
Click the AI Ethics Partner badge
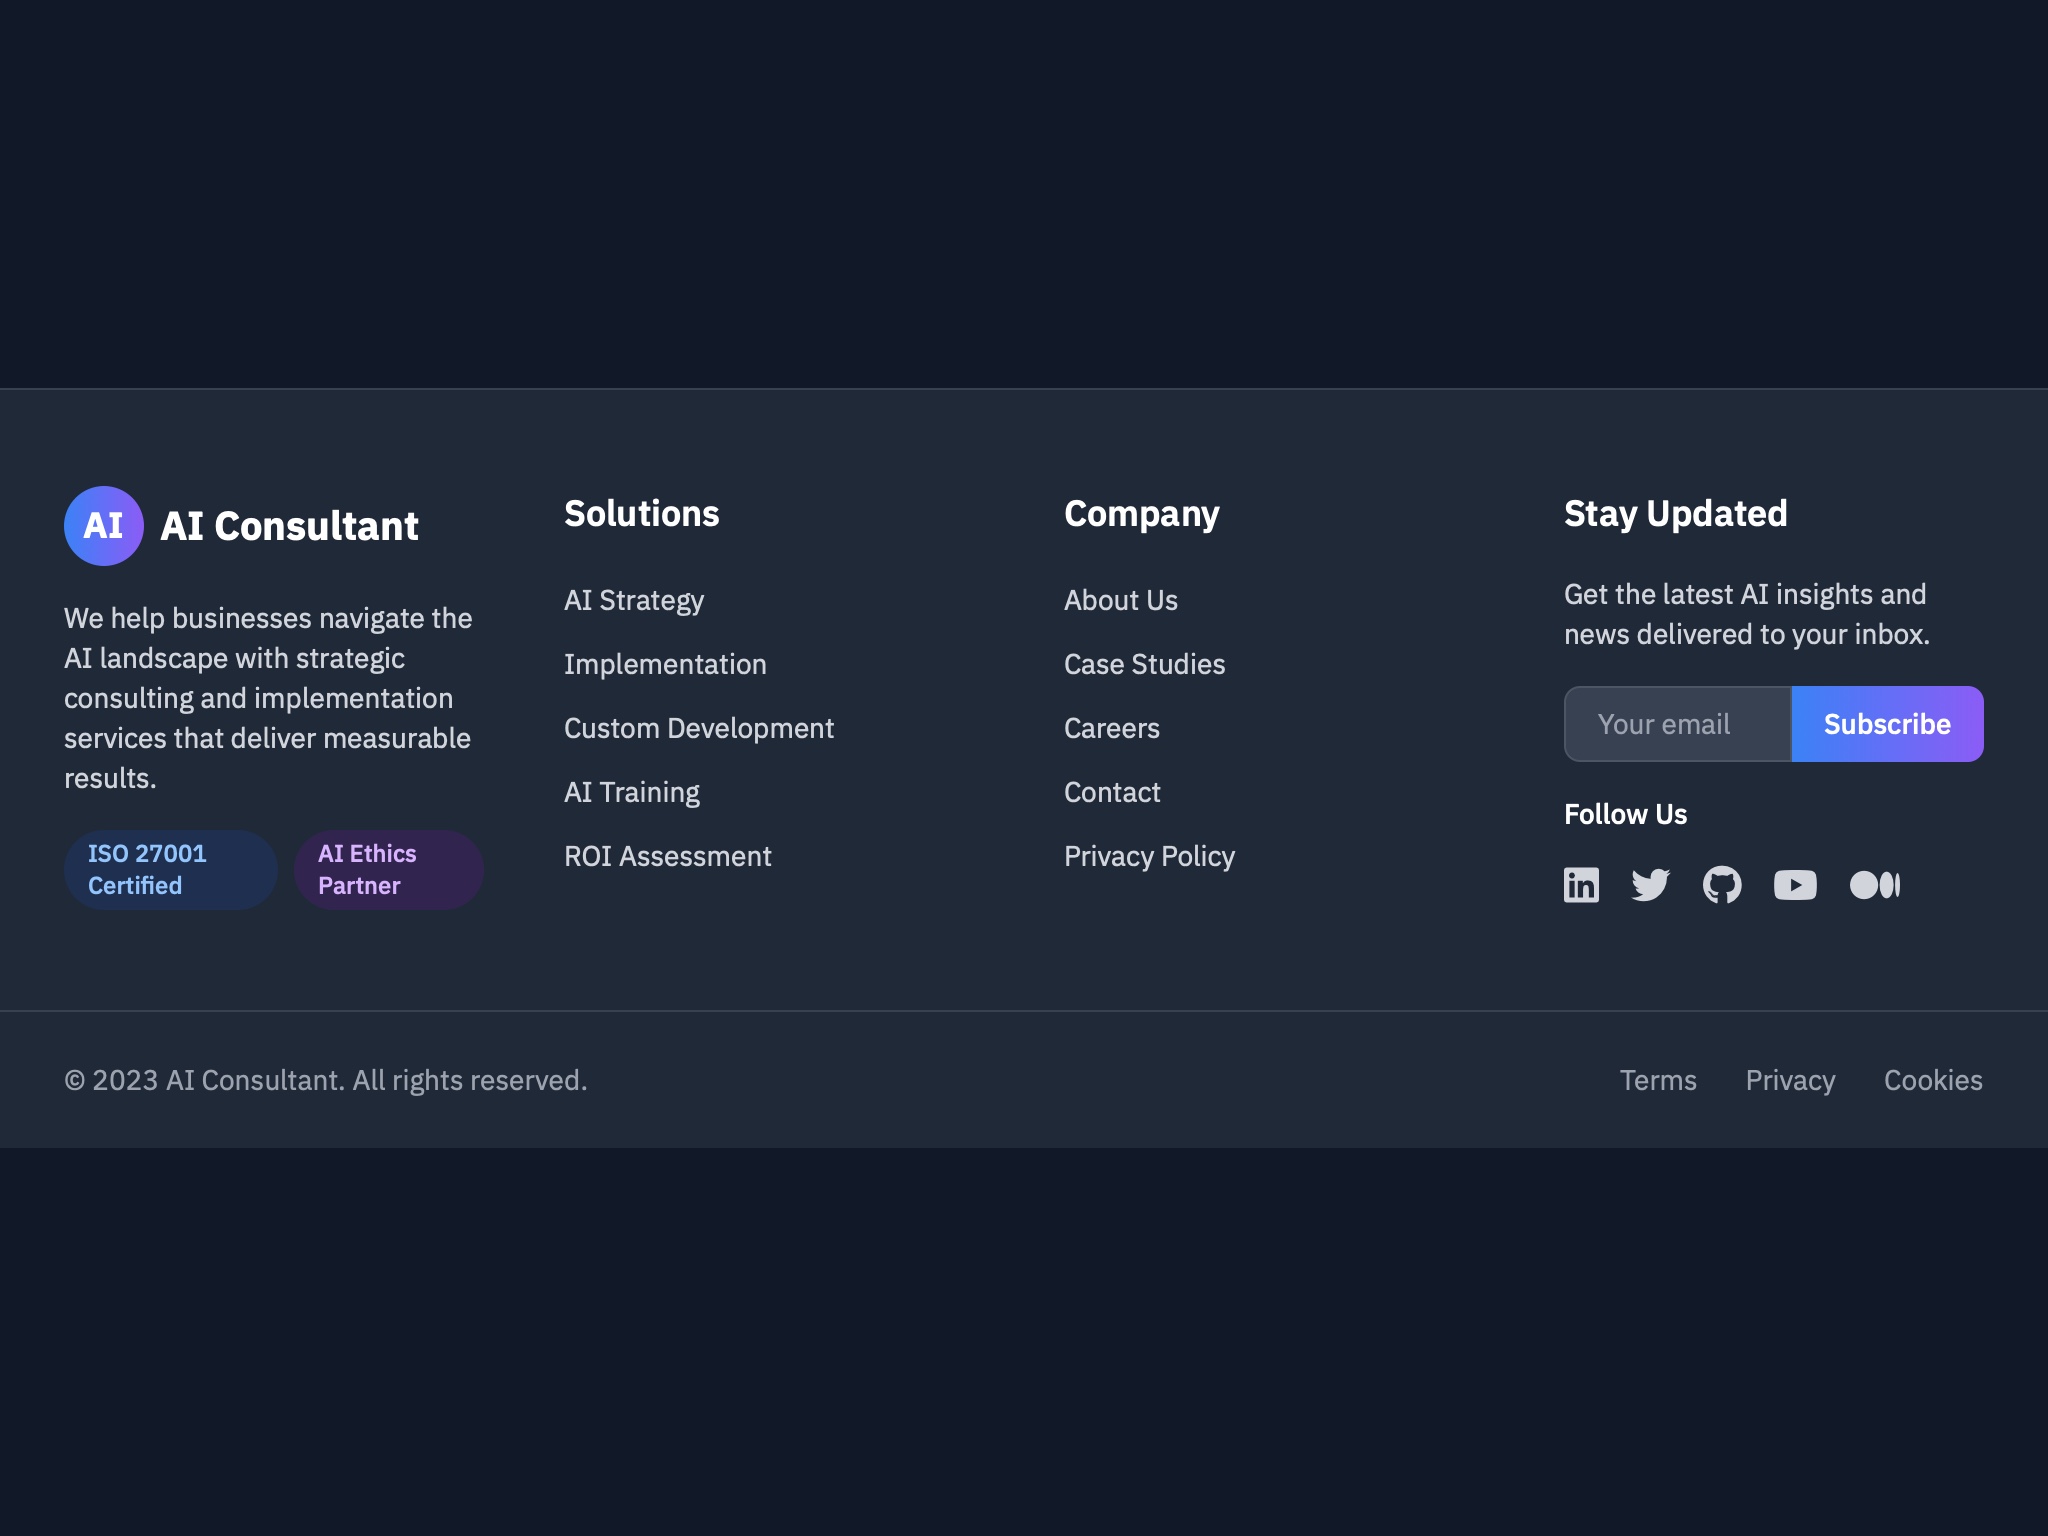click(x=387, y=869)
